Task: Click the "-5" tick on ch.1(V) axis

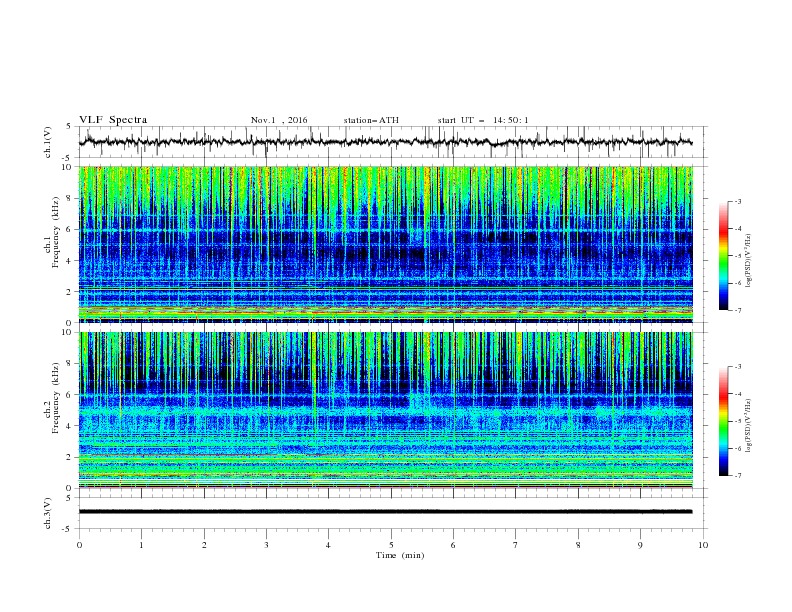Action: [x=68, y=158]
